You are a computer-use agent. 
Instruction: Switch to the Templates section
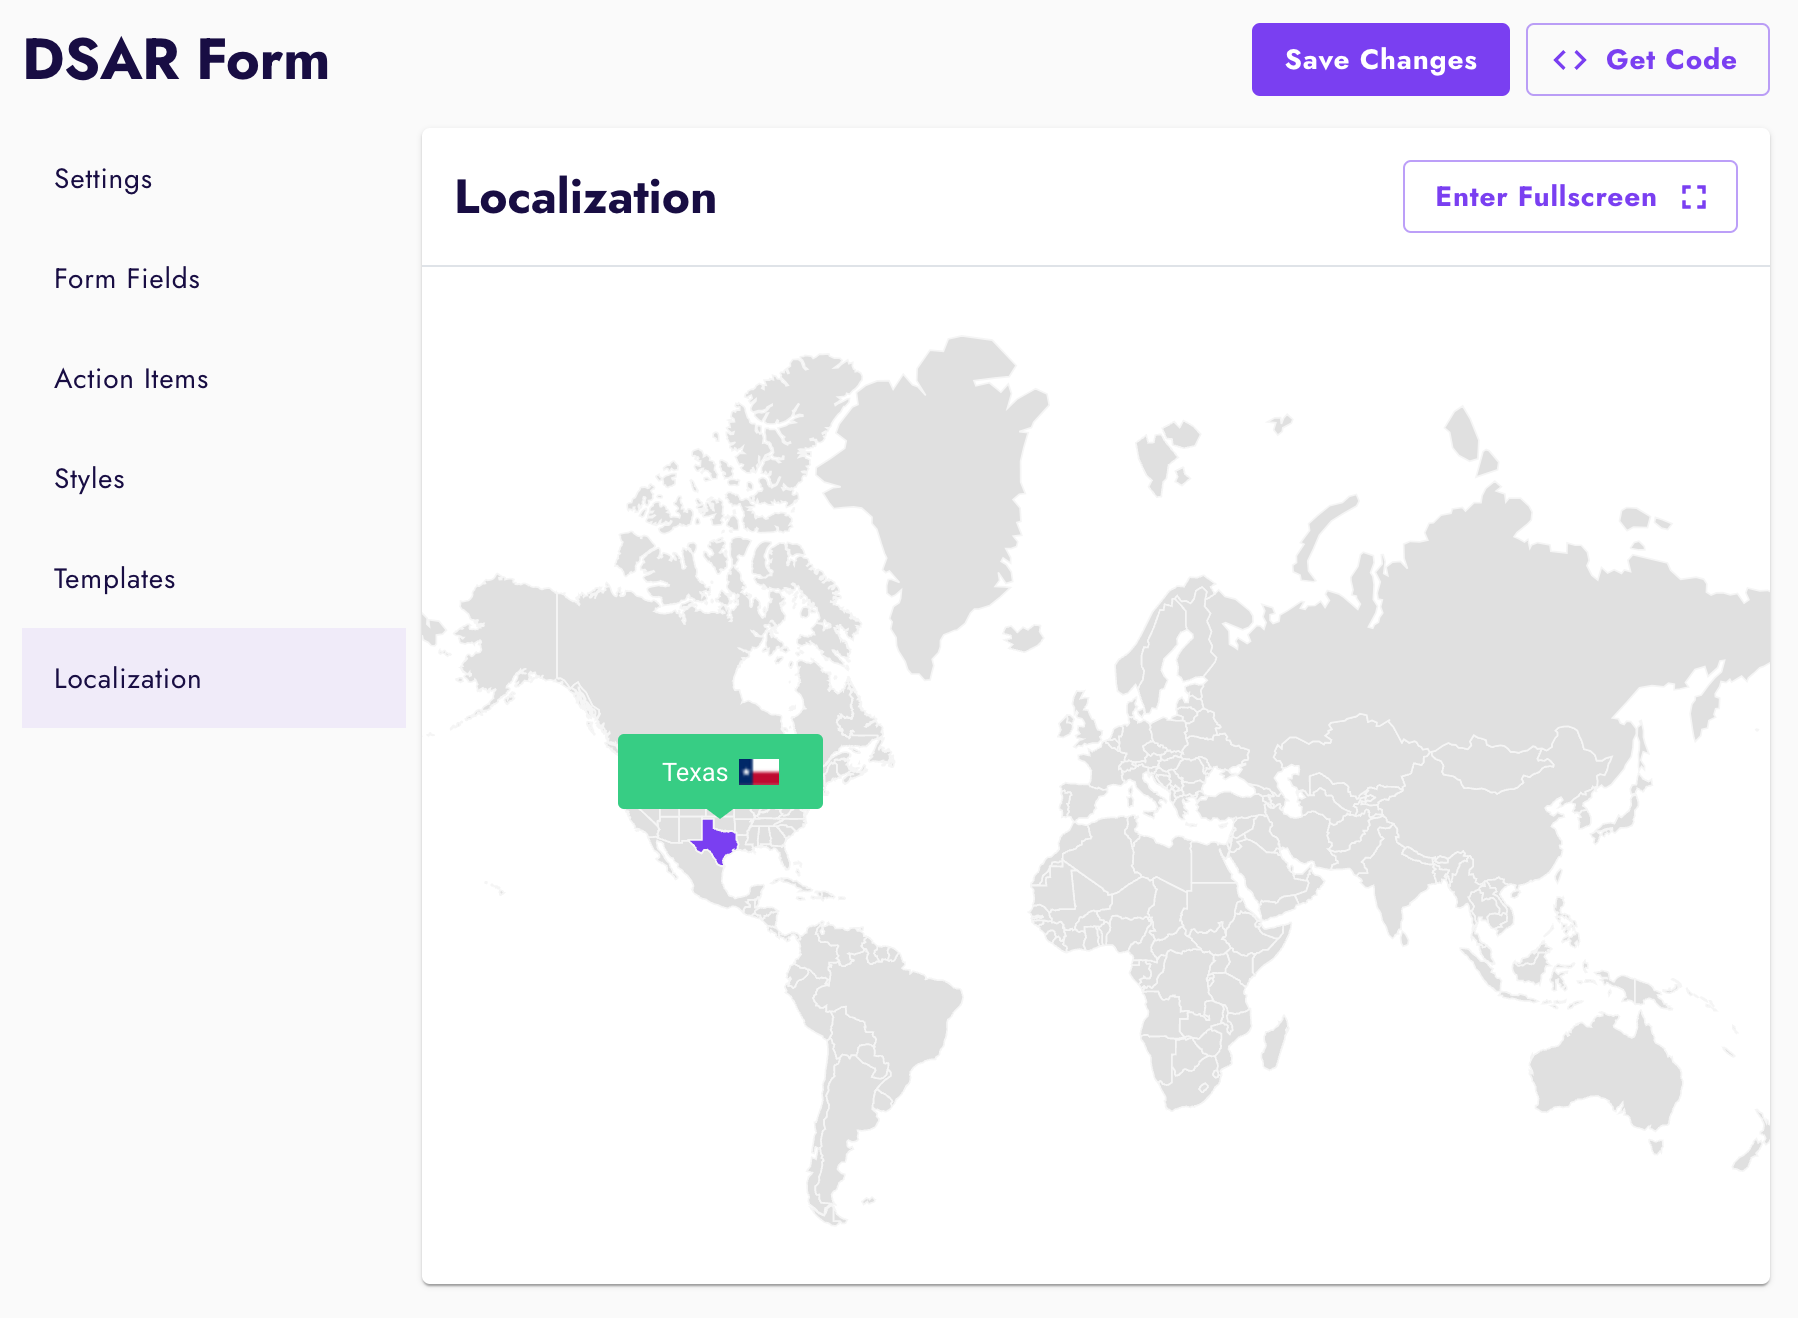coord(115,578)
